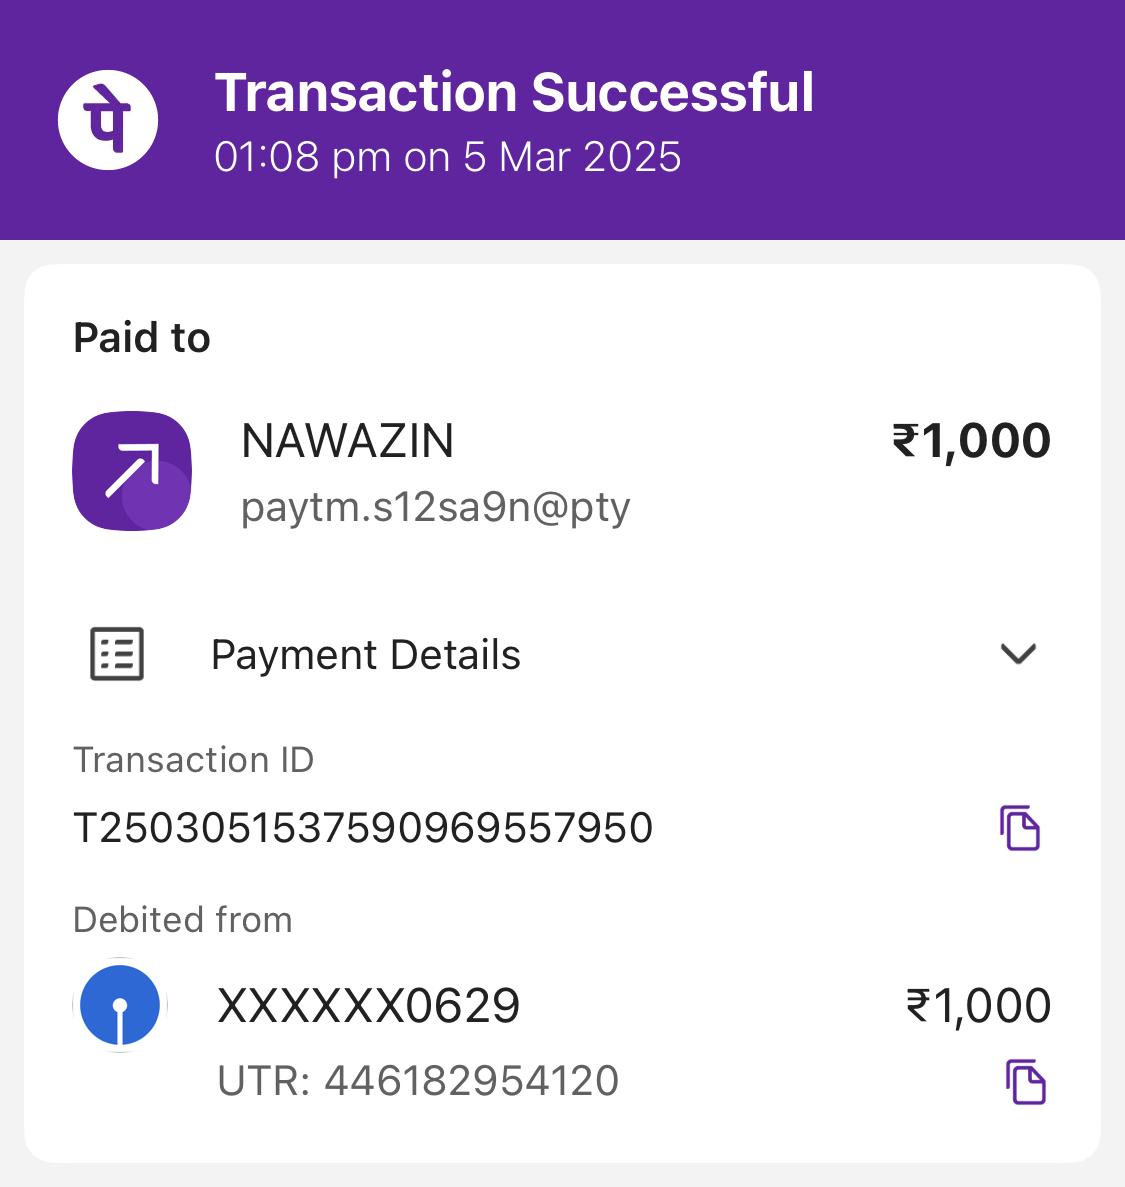The height and width of the screenshot is (1187, 1125).
Task: Copy the UTR number
Action: [x=1025, y=1082]
